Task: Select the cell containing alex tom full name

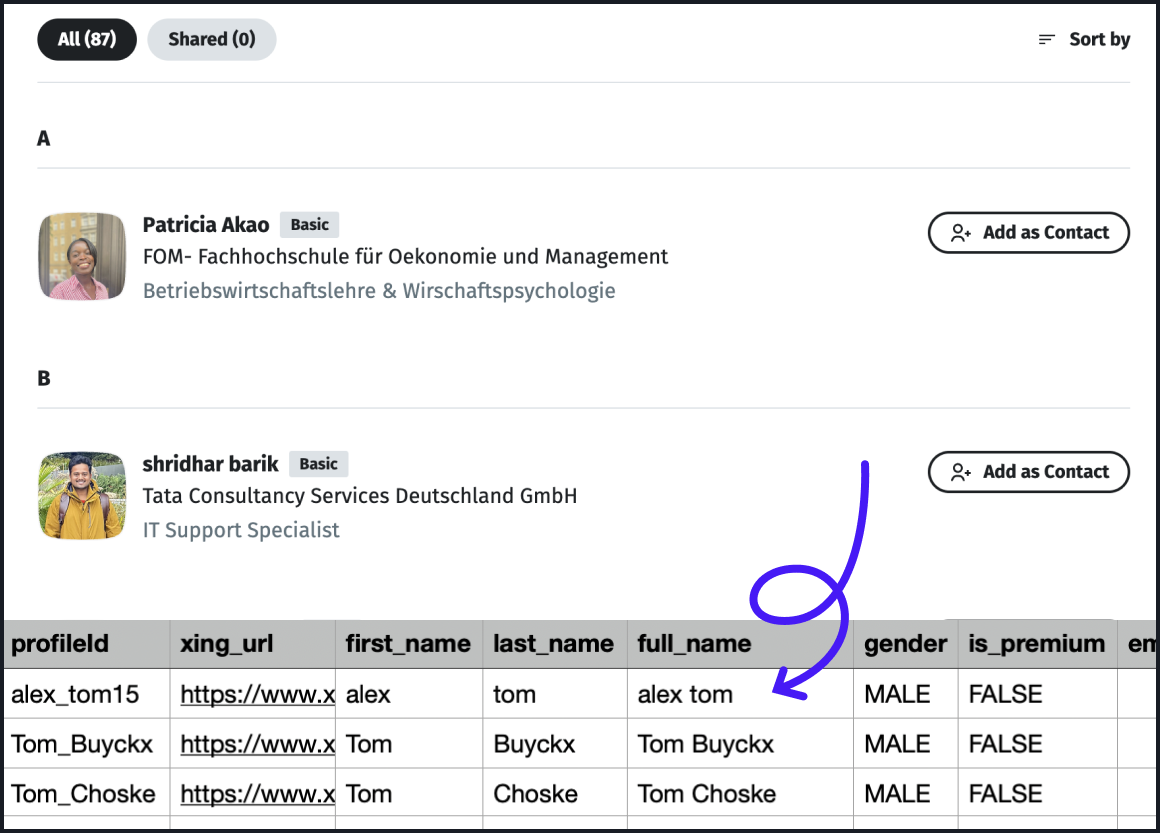Action: (x=686, y=694)
